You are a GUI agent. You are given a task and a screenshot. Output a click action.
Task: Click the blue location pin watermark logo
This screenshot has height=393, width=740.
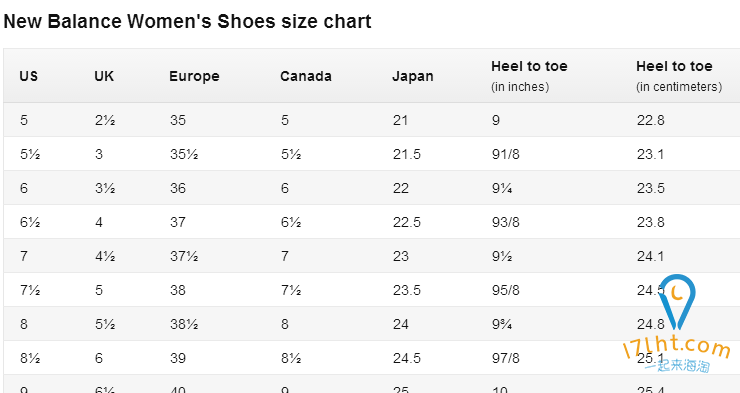click(x=677, y=302)
